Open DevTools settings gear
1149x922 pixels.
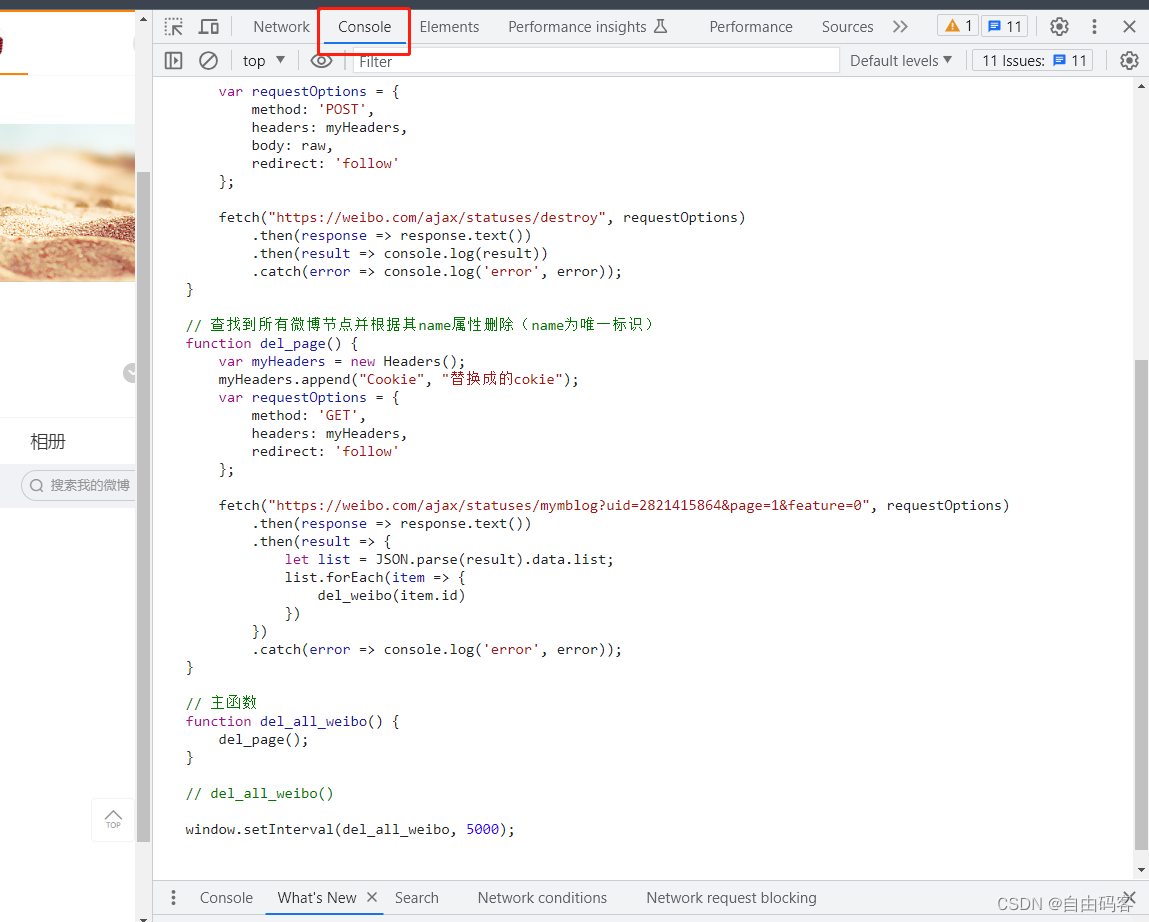pos(1059,27)
